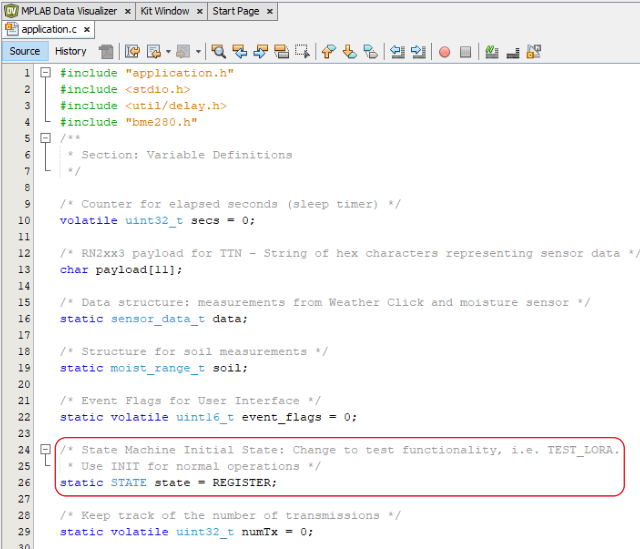Viewport: 640px width, 549px height.
Task: Click the Uncomment toolbar icon
Action: point(513,52)
